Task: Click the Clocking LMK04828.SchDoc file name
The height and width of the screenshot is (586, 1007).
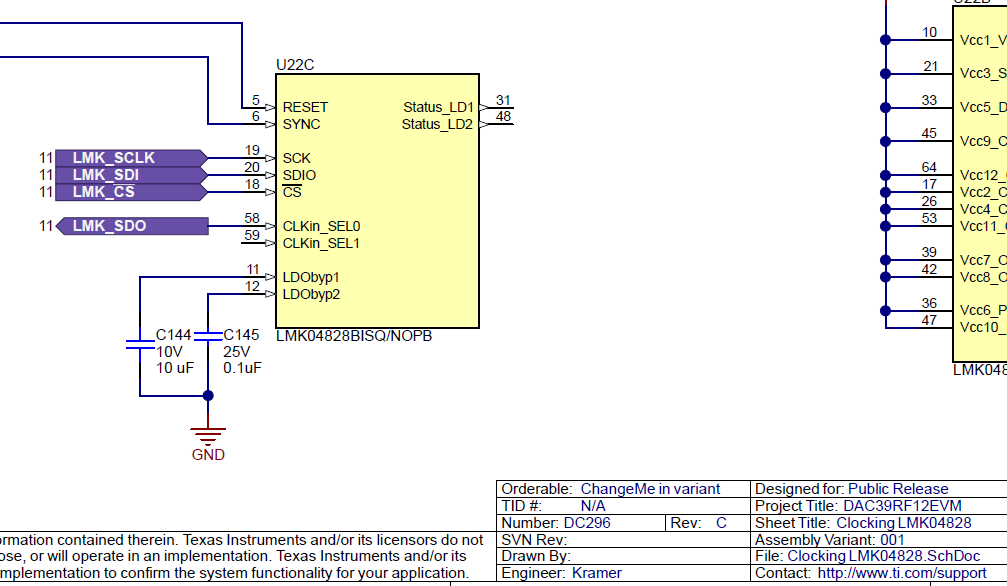Action: click(x=884, y=556)
